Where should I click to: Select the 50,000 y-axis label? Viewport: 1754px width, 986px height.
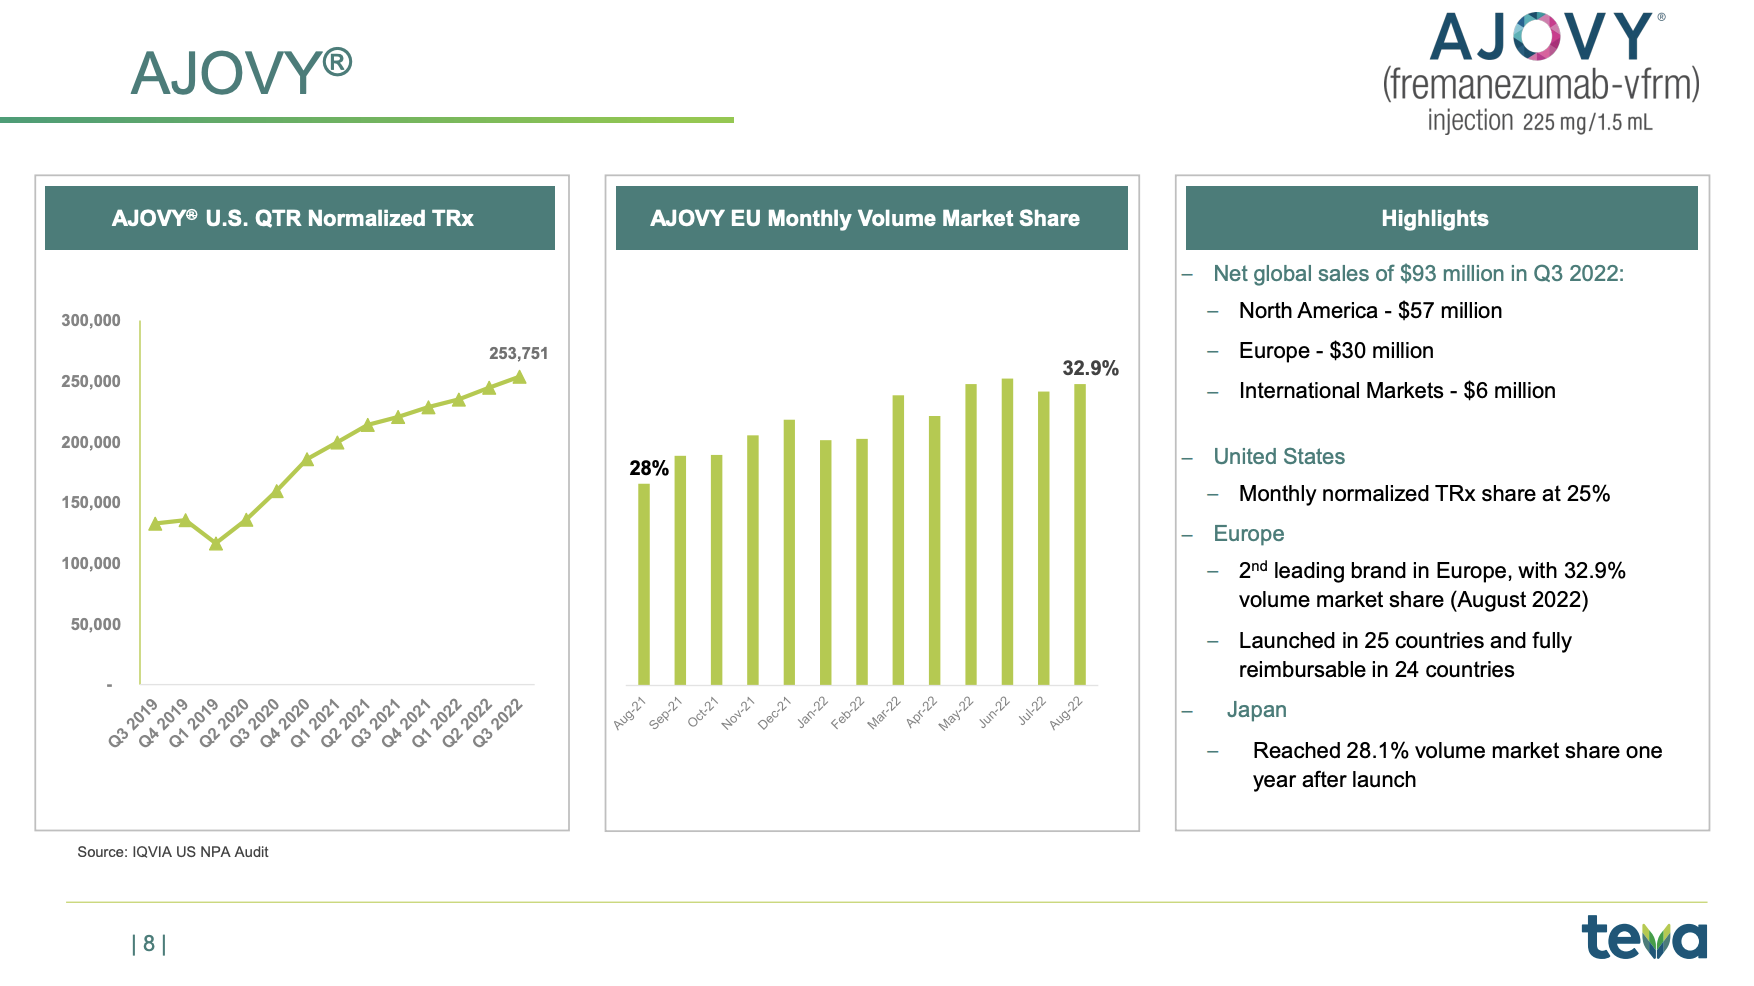[96, 625]
